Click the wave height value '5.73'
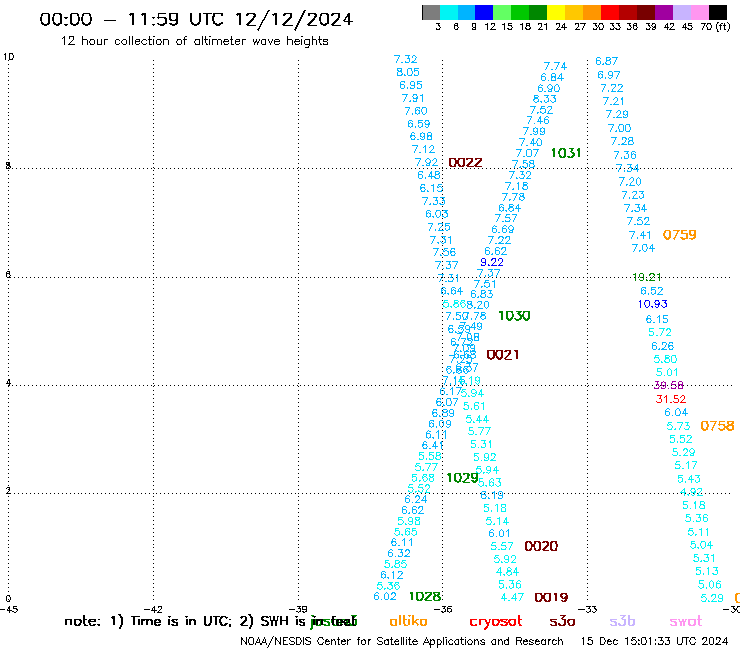The image size is (740, 650). (678, 426)
